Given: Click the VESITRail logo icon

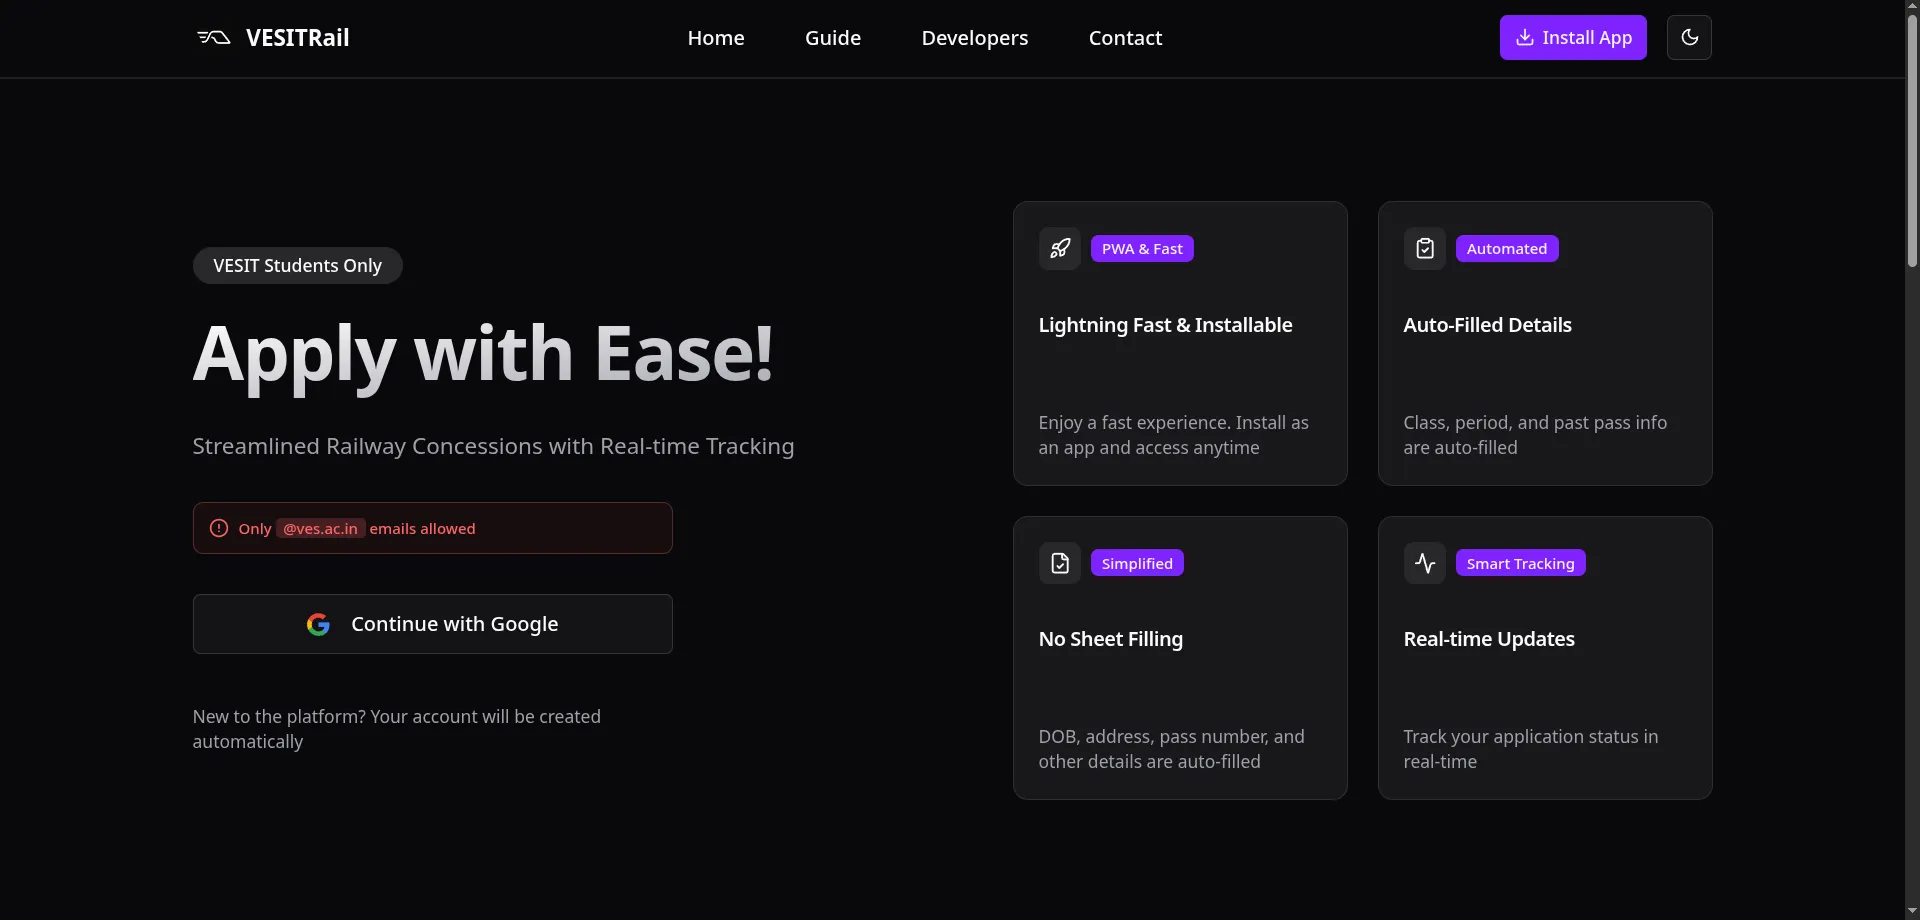Looking at the screenshot, I should click(212, 37).
